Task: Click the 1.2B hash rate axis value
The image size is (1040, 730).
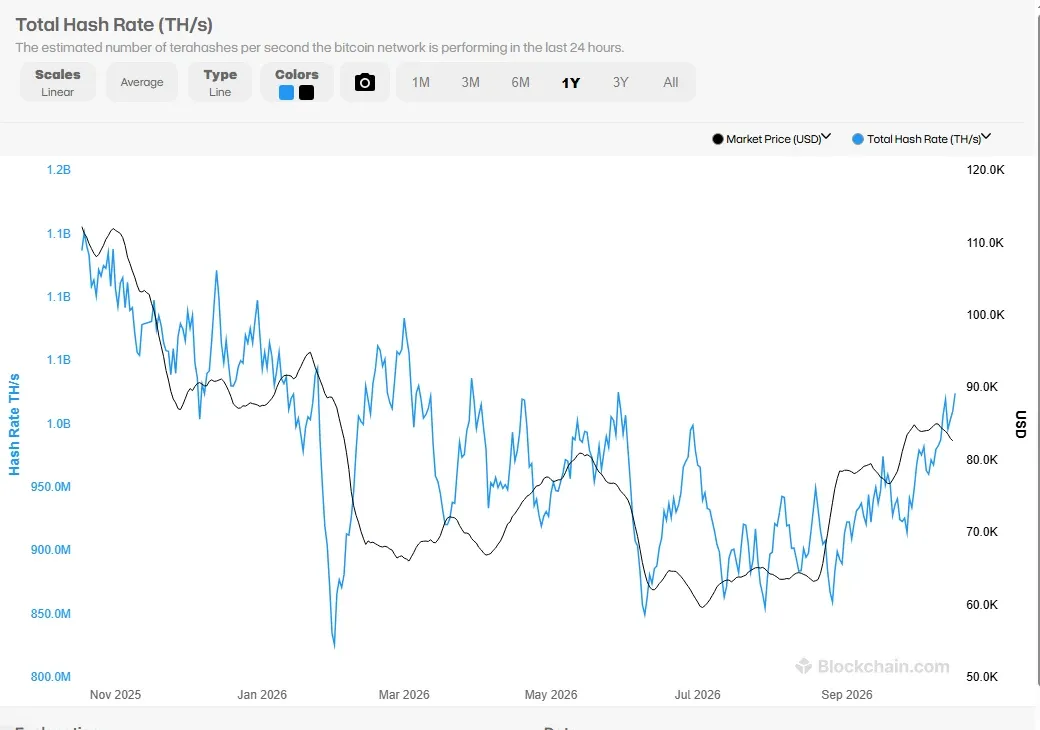Action: point(58,170)
